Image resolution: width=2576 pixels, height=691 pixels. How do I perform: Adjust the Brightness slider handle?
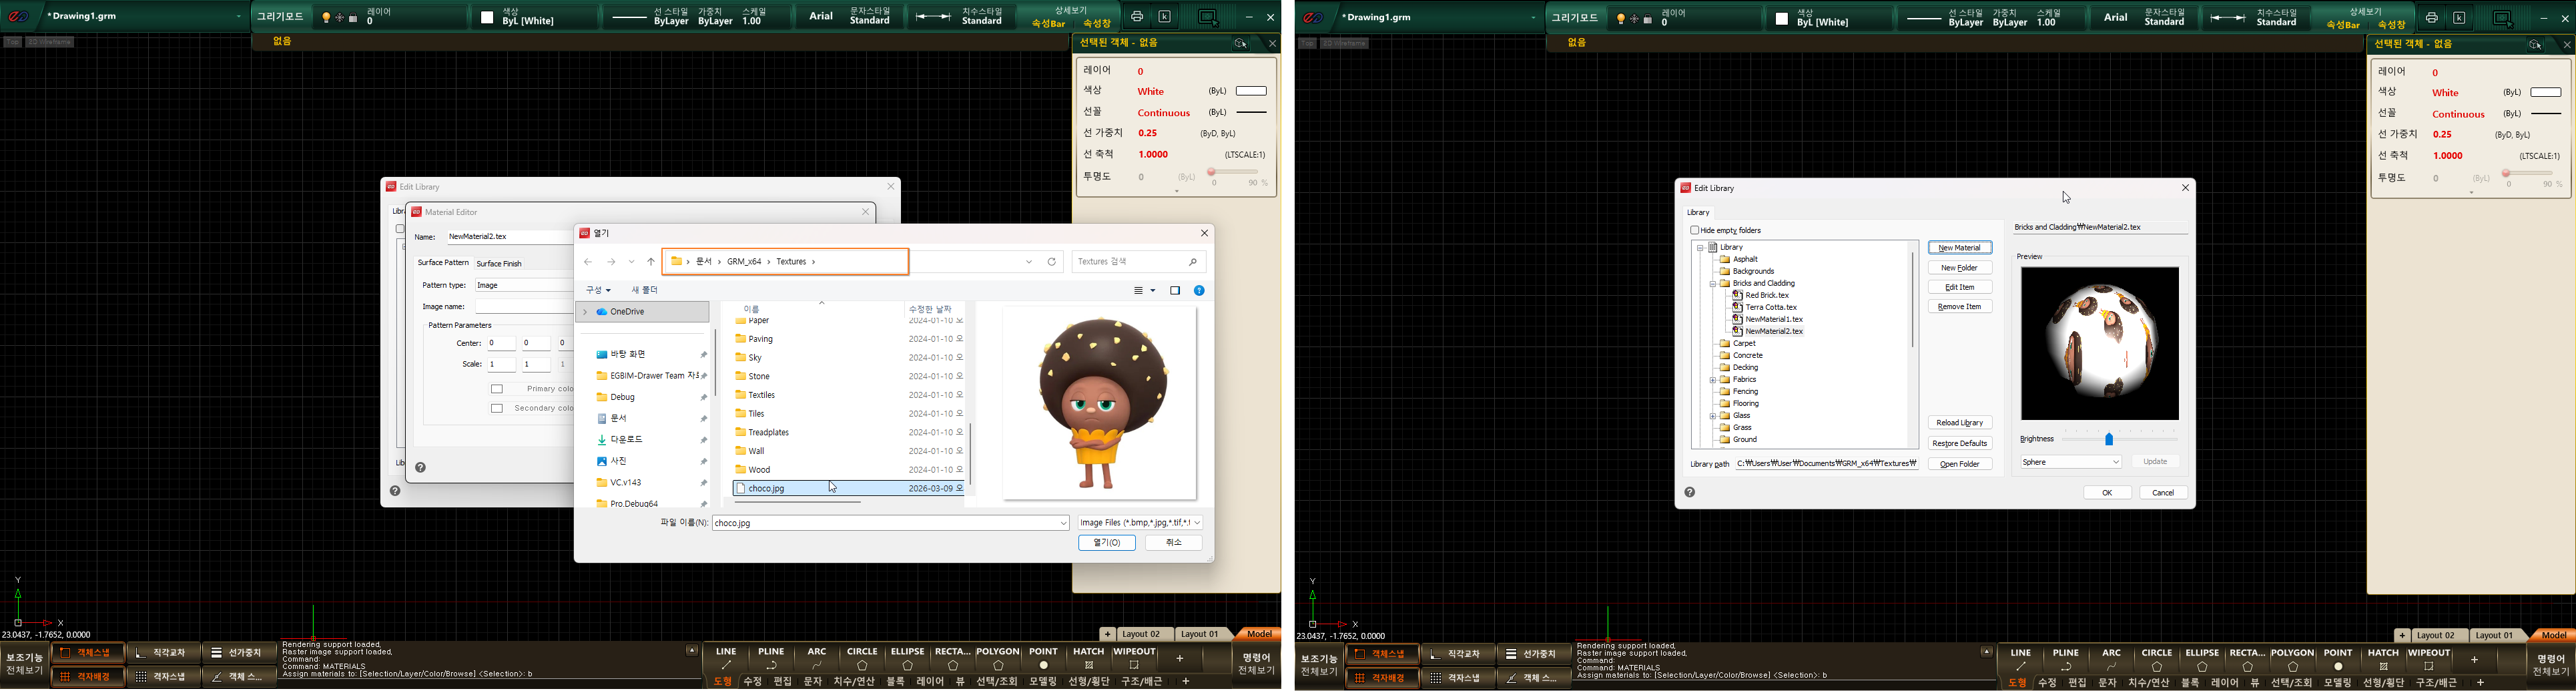pos(2109,440)
